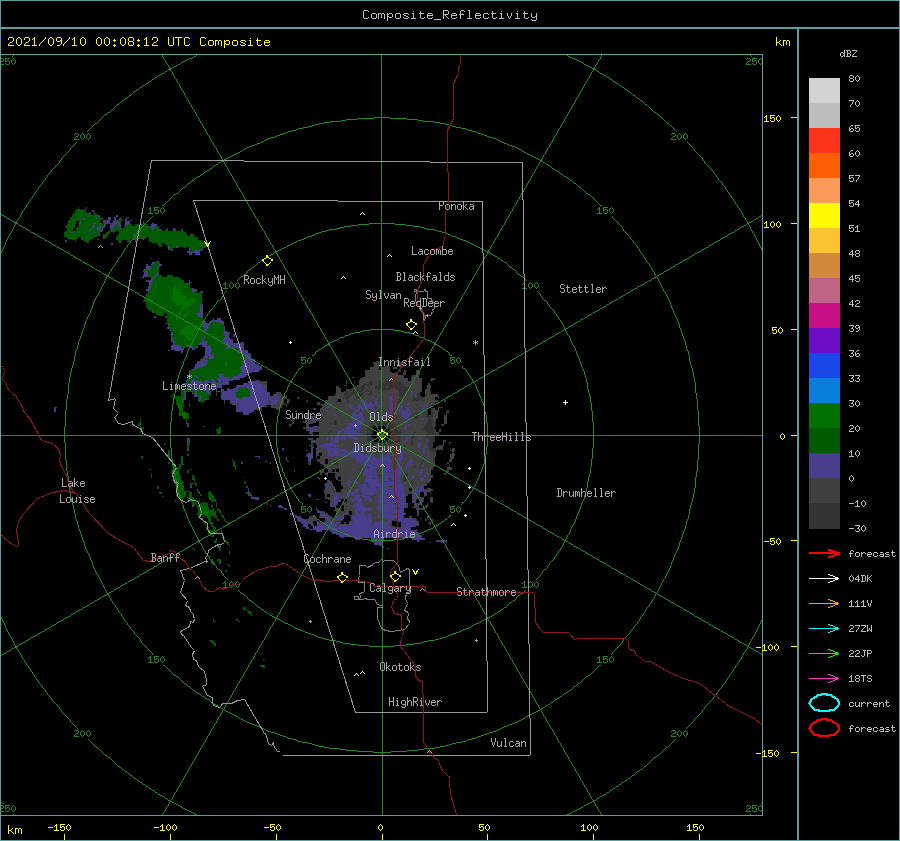Image resolution: width=900 pixels, height=841 pixels.
Task: Click the white asterisk marker east of Innisfail
Action: (475, 343)
